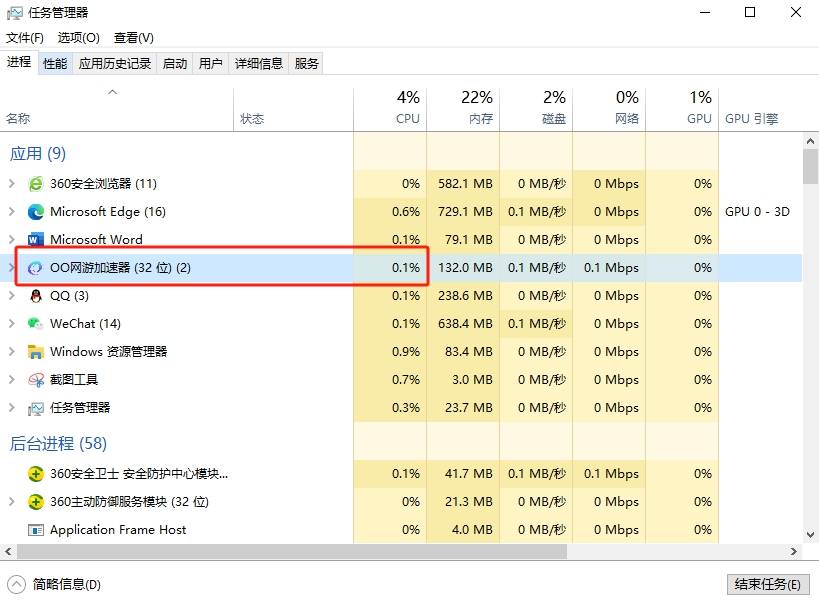This screenshot has height=600, width=819.
Task: Sort by the 状态 column header
Action: click(x=293, y=110)
